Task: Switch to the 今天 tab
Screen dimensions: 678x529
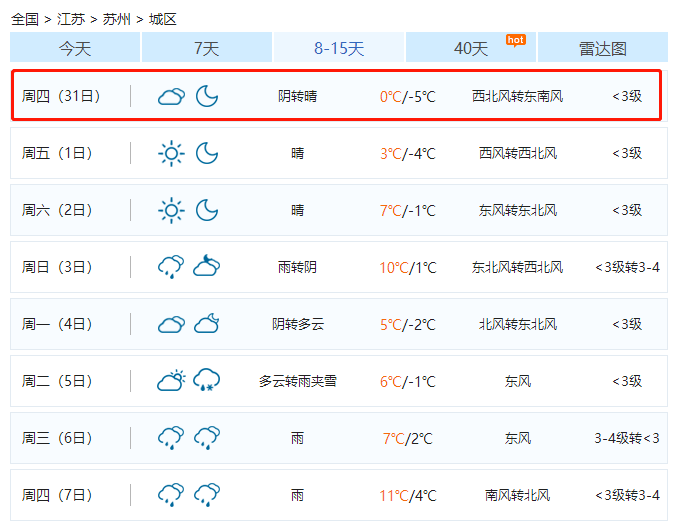Action: 75,48
